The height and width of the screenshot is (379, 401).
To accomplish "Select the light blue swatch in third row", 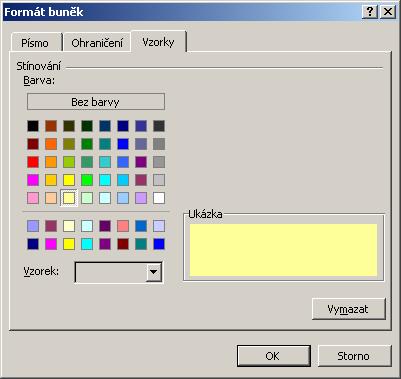I will tap(123, 162).
